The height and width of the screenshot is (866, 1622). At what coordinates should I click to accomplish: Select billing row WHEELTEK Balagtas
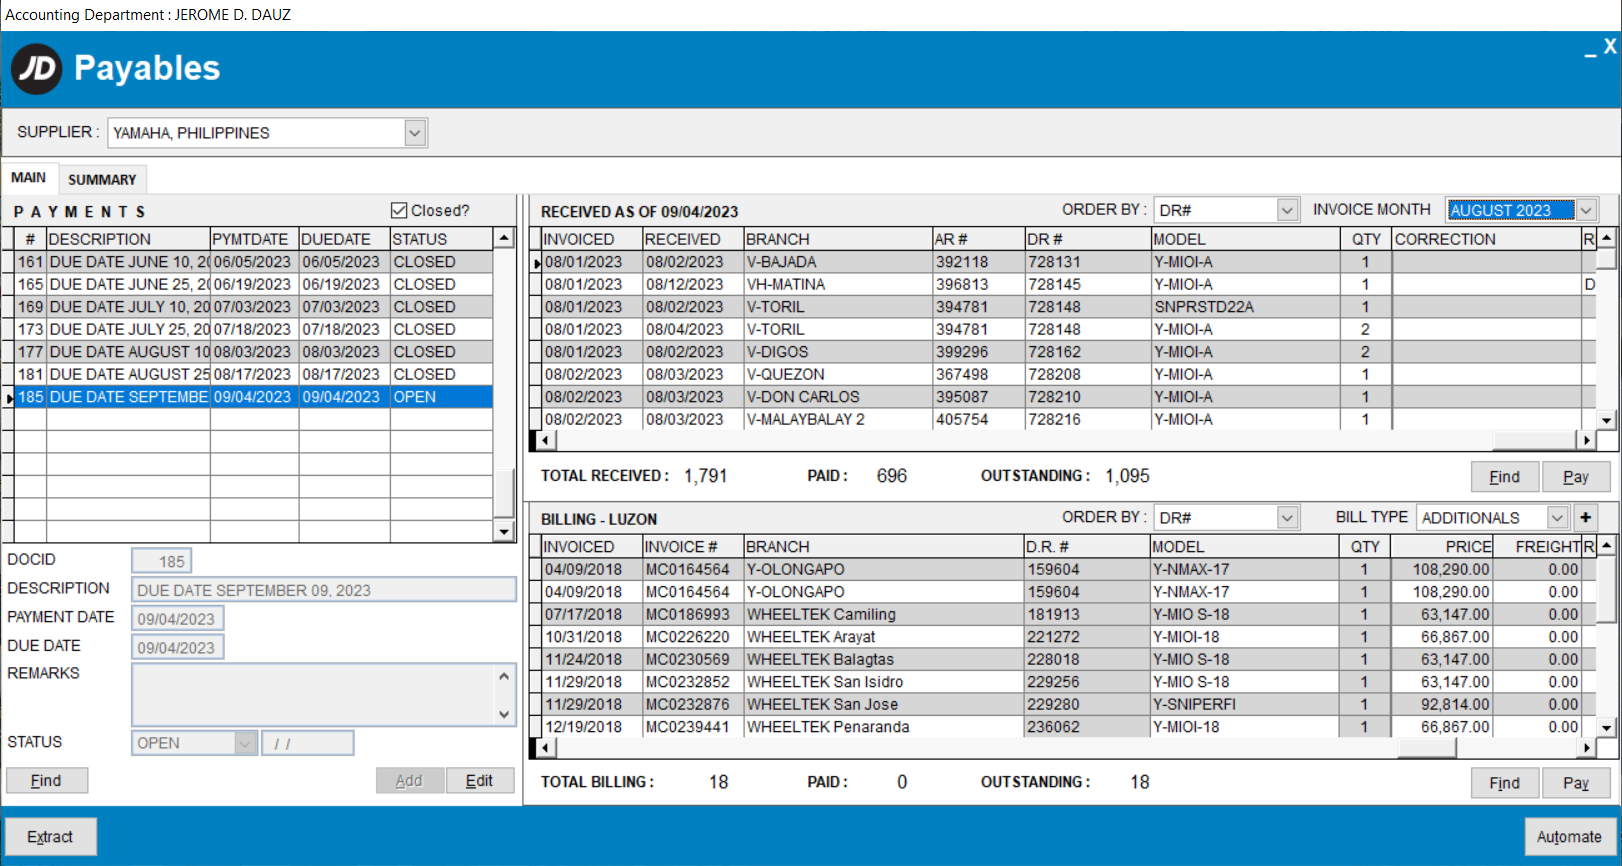tap(1069, 659)
